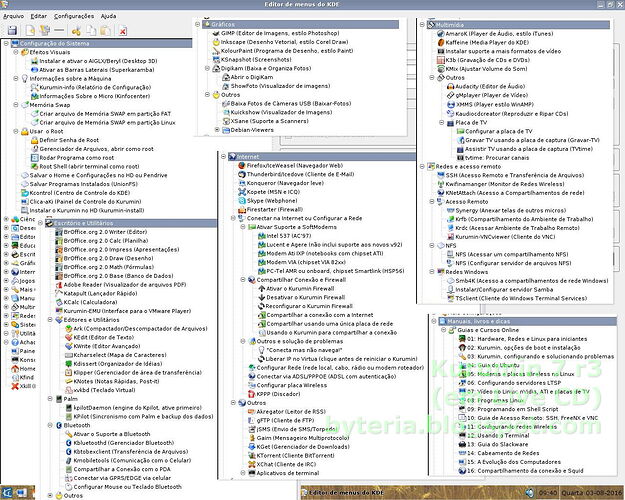The image size is (625, 500).
Task: Select Definir Senha de Root
Action: tap(69, 140)
